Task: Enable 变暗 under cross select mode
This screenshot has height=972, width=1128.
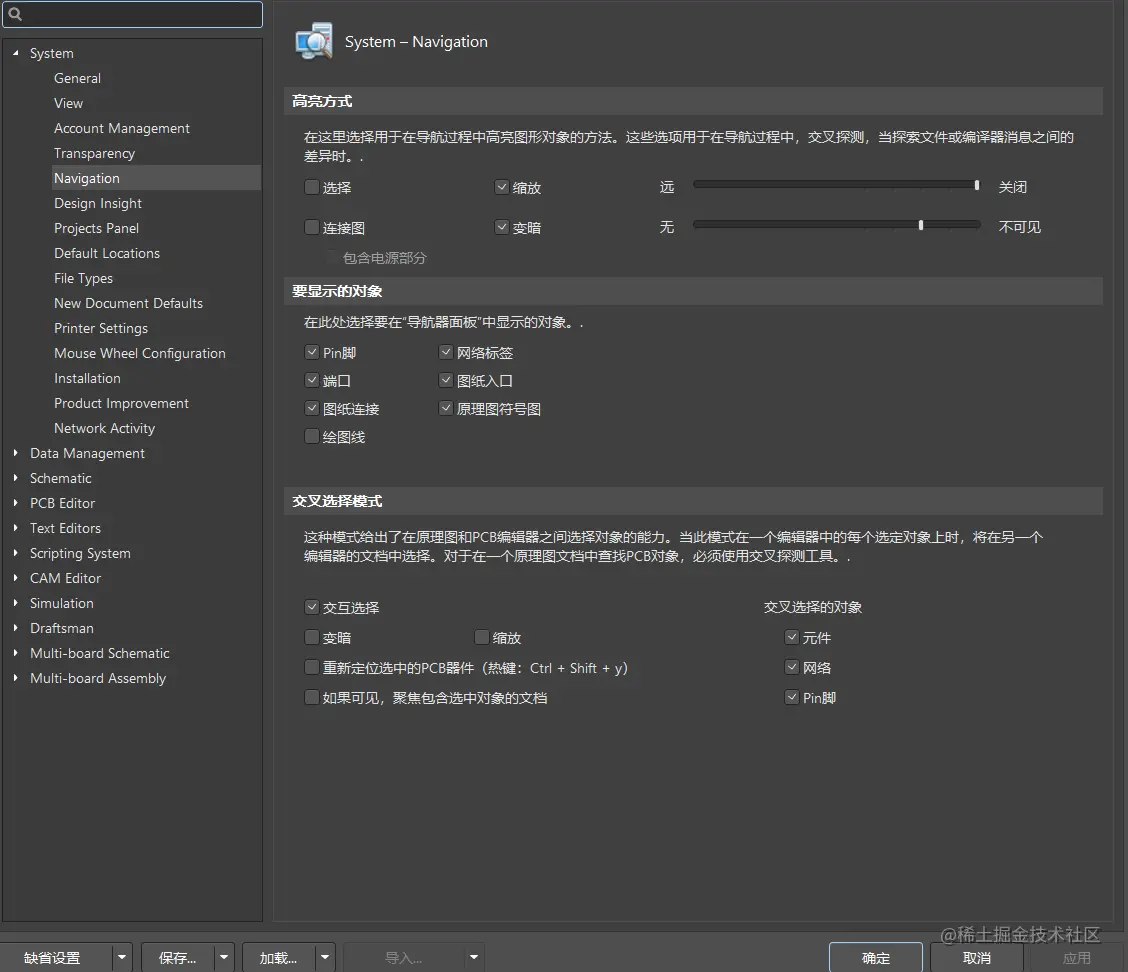Action: click(311, 637)
